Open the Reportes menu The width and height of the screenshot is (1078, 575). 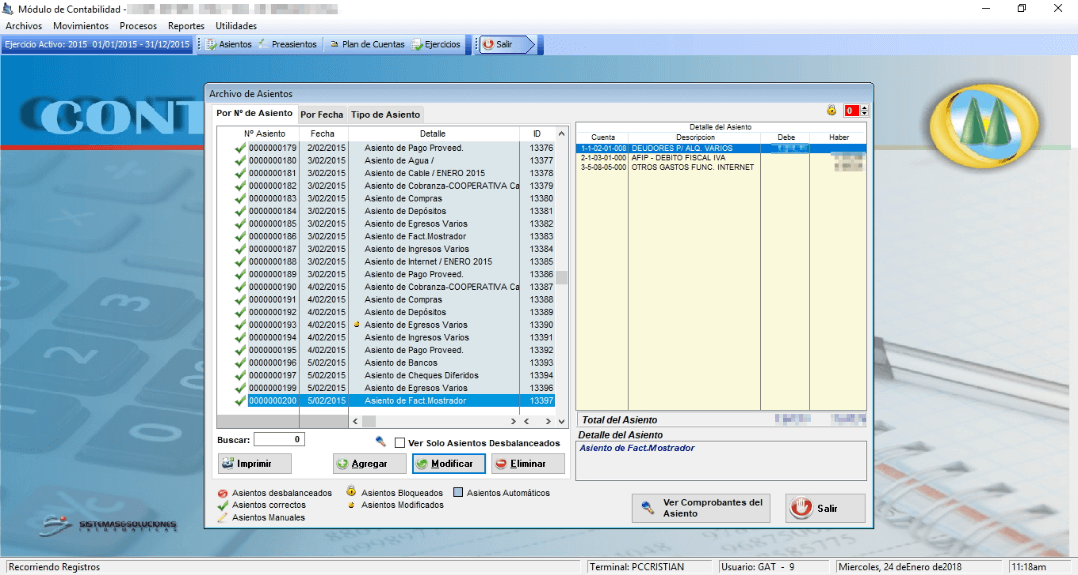[186, 25]
